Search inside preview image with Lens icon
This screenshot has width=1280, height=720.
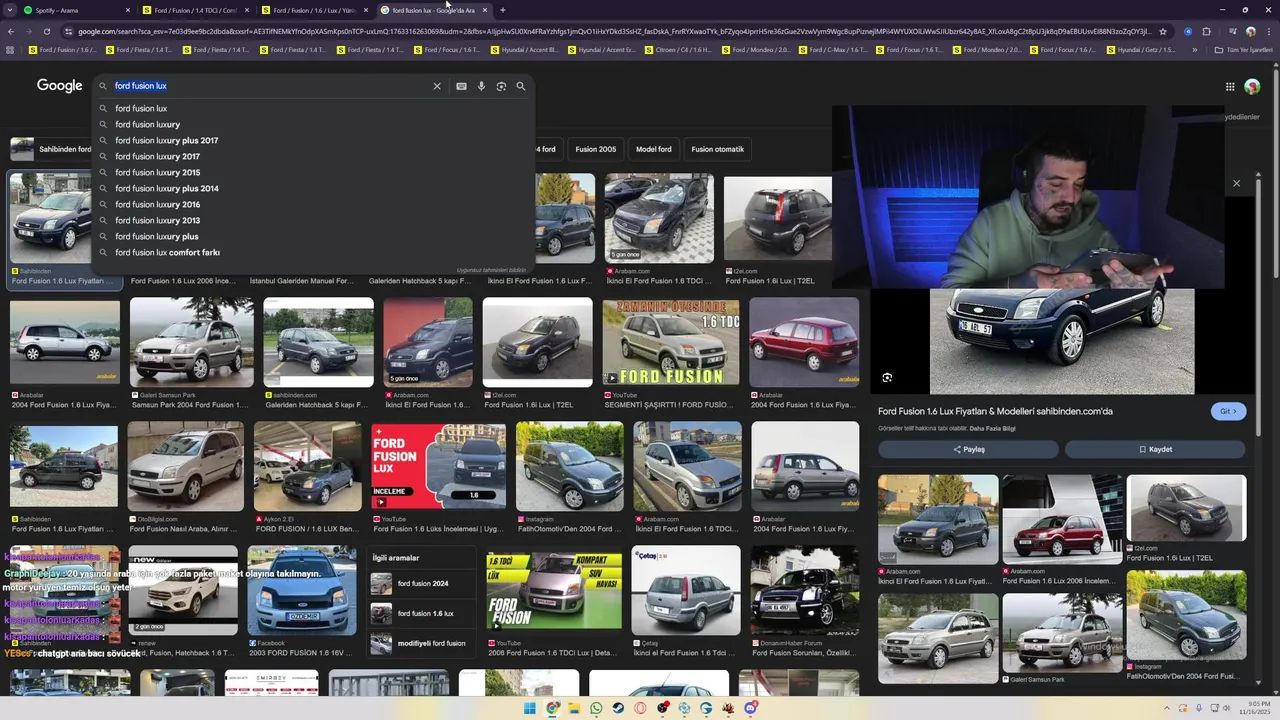click(x=887, y=377)
